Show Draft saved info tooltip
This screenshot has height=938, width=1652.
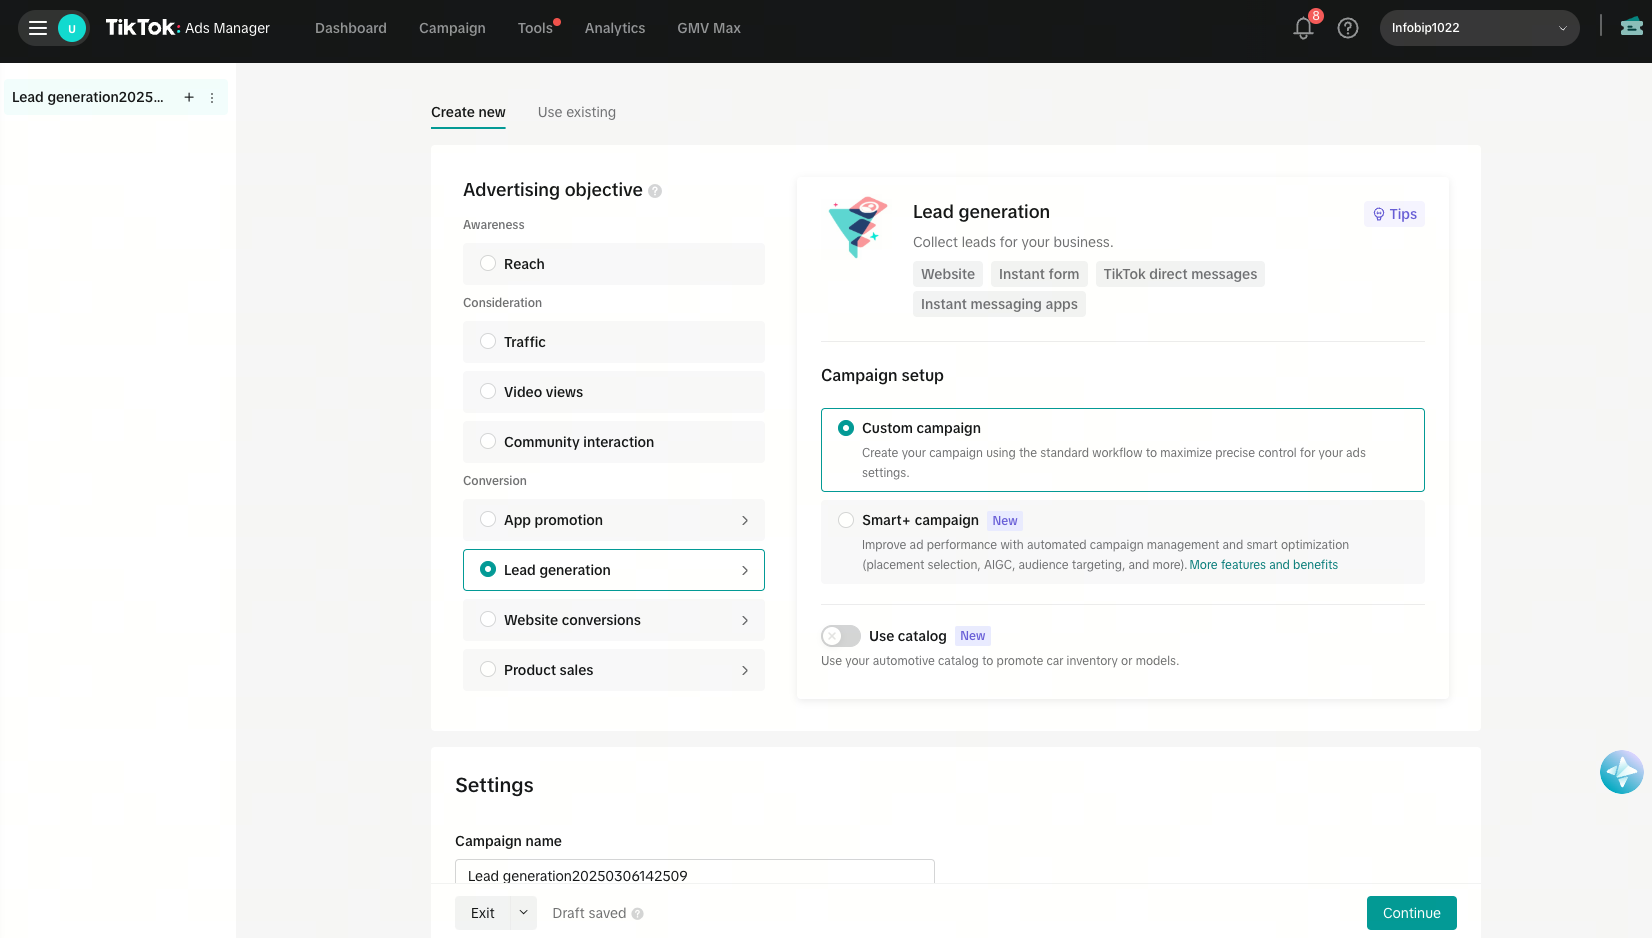638,914
